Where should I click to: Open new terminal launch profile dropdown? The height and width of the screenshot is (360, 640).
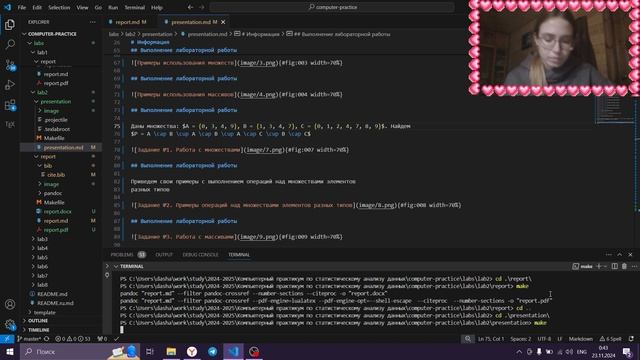point(605,266)
